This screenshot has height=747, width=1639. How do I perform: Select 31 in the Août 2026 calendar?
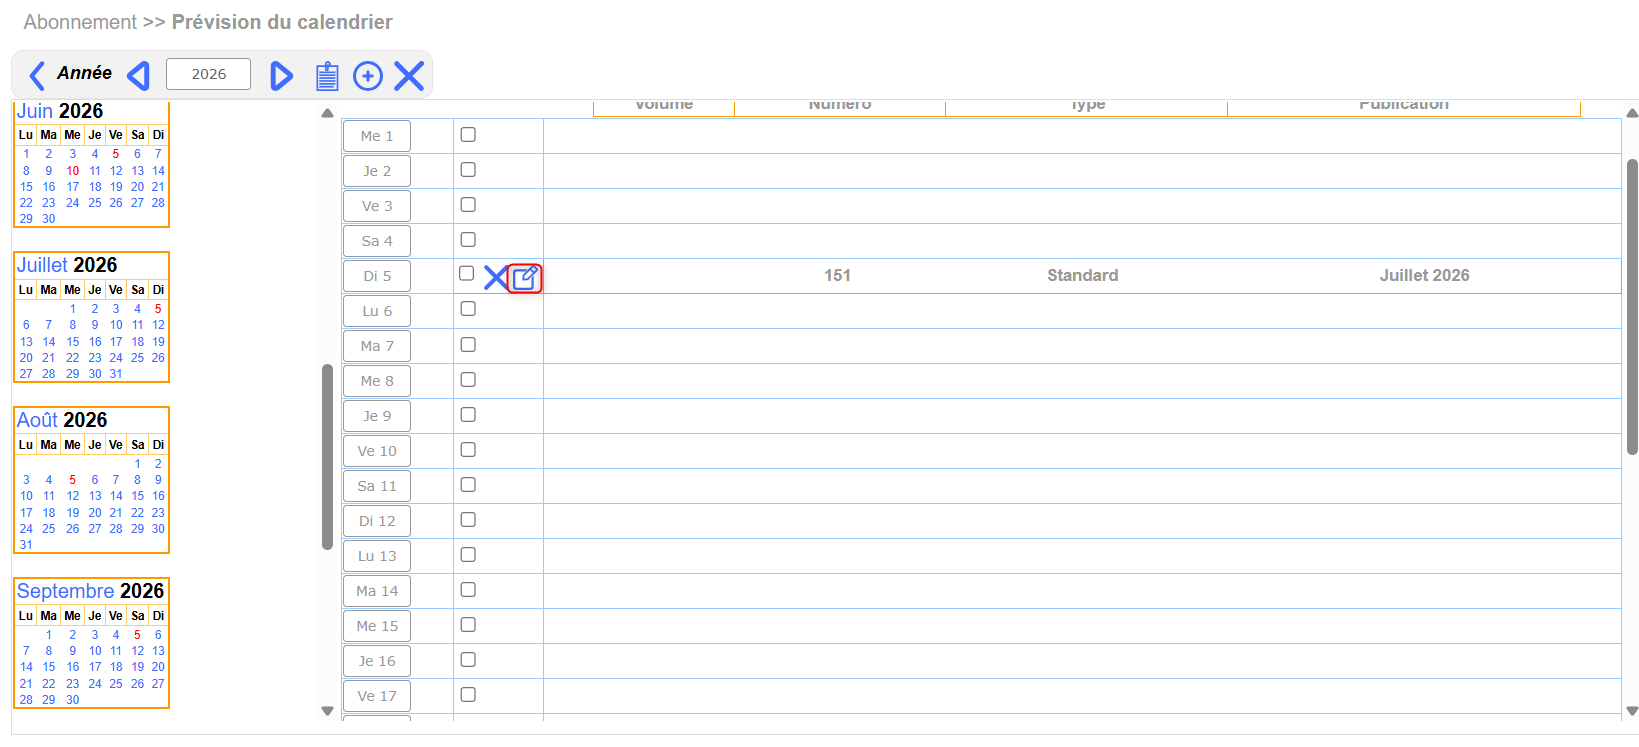click(26, 545)
